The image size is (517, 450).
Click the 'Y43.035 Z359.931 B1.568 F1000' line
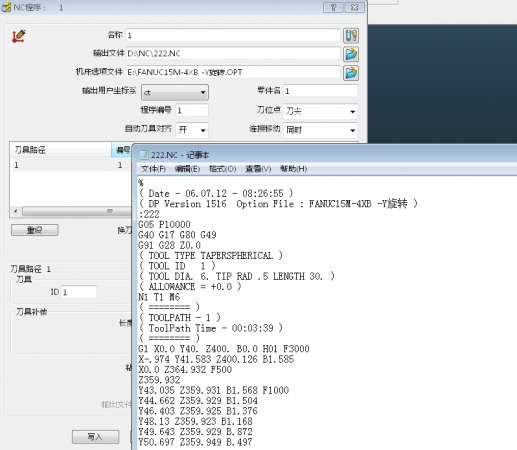[x=214, y=390]
